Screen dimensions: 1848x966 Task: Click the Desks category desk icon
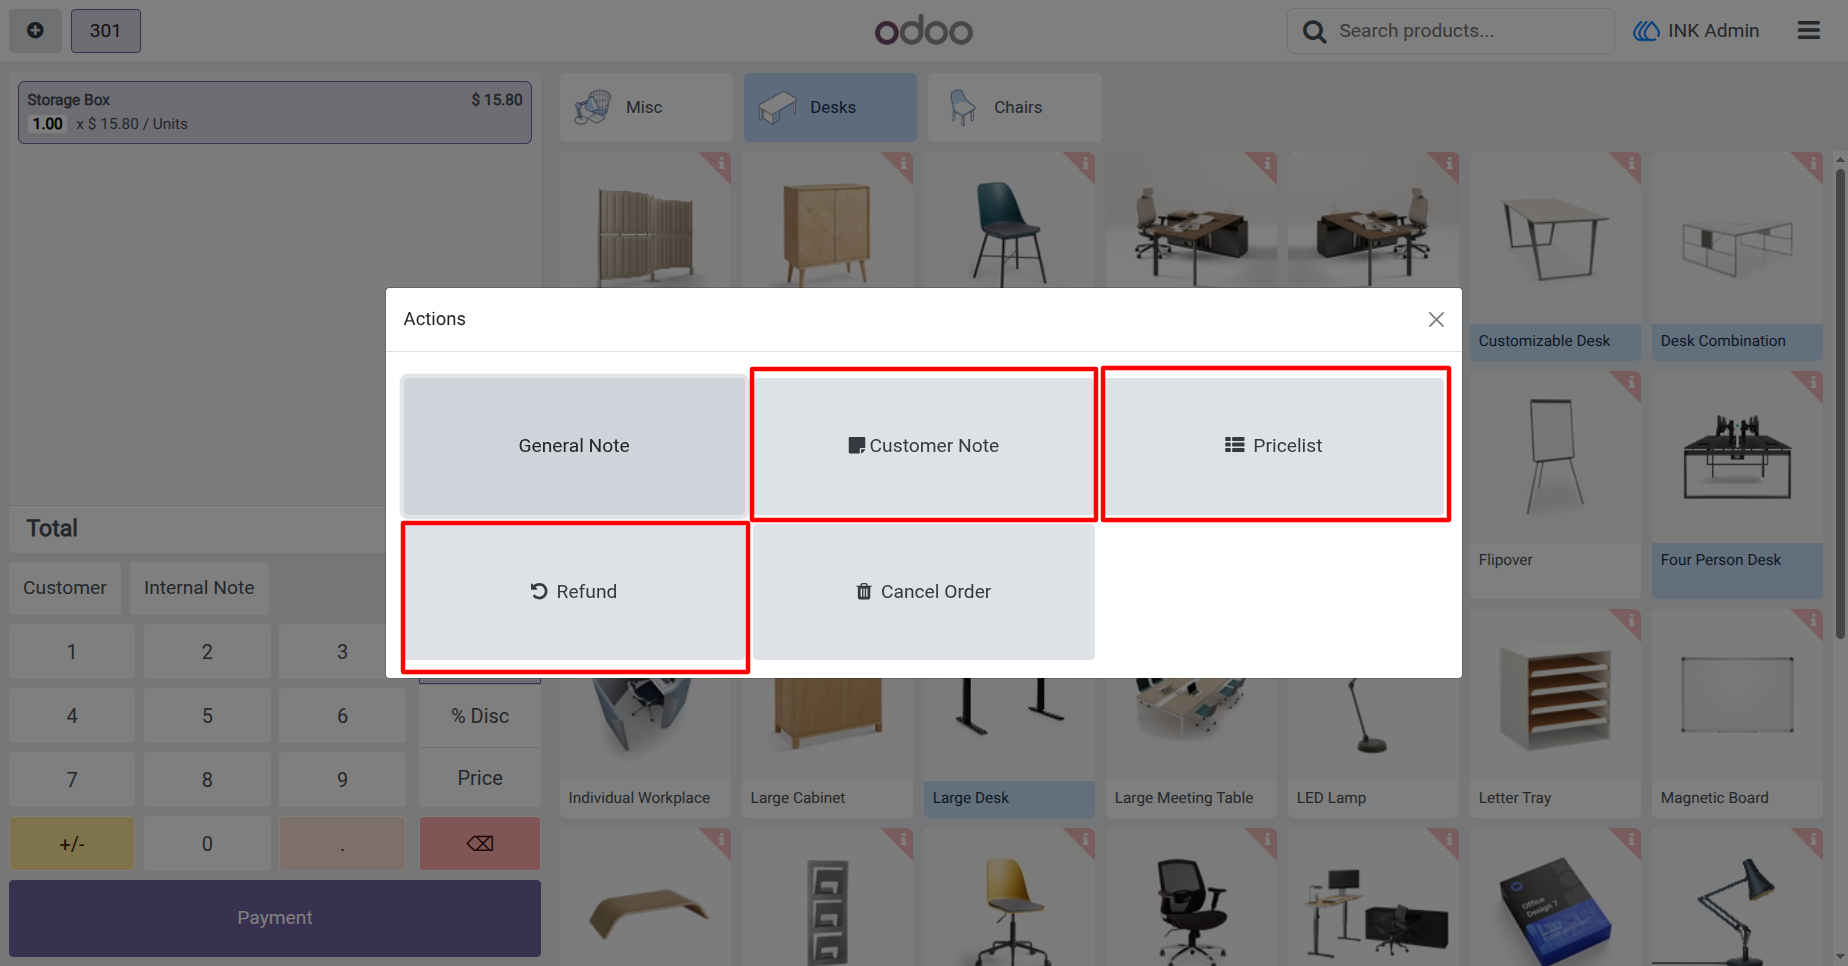click(777, 107)
